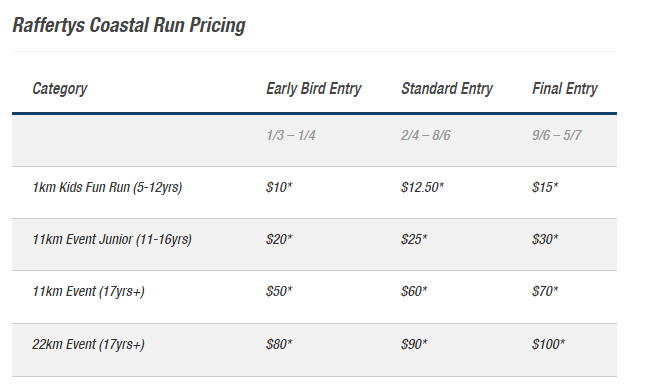Screen dimensions: 658x385
Task: Click the 11km Event (17yrs+) row label
Action: coord(89,291)
